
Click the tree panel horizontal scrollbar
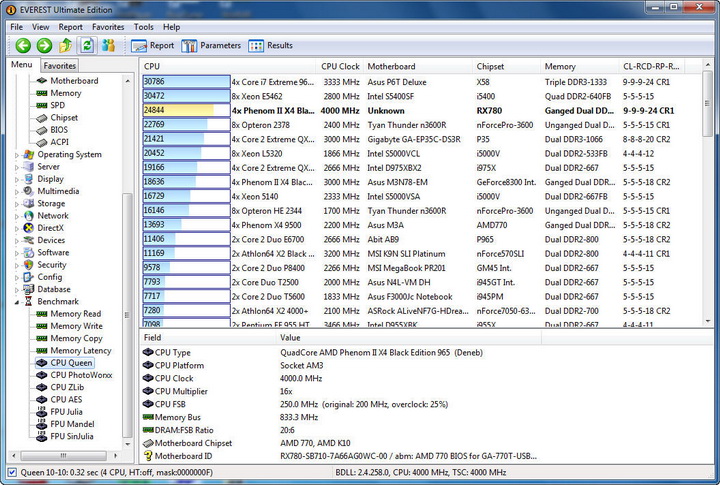[64, 456]
